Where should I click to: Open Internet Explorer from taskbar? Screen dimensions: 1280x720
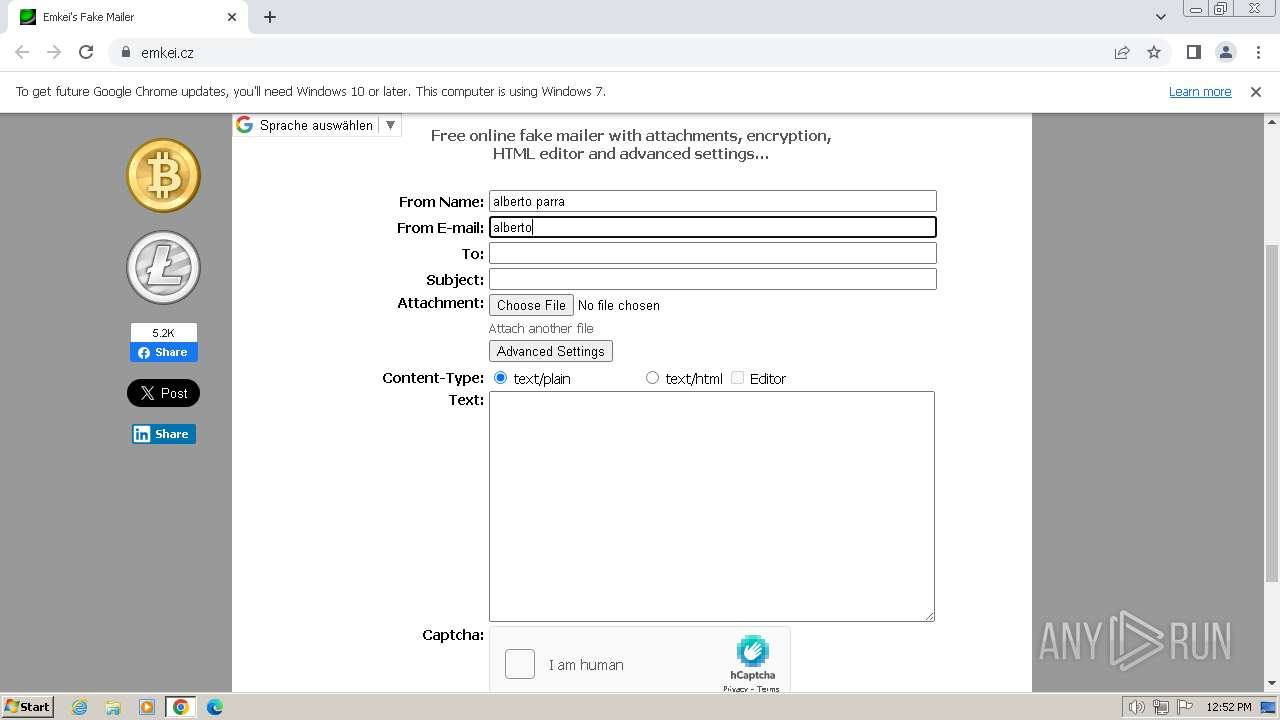coord(80,707)
